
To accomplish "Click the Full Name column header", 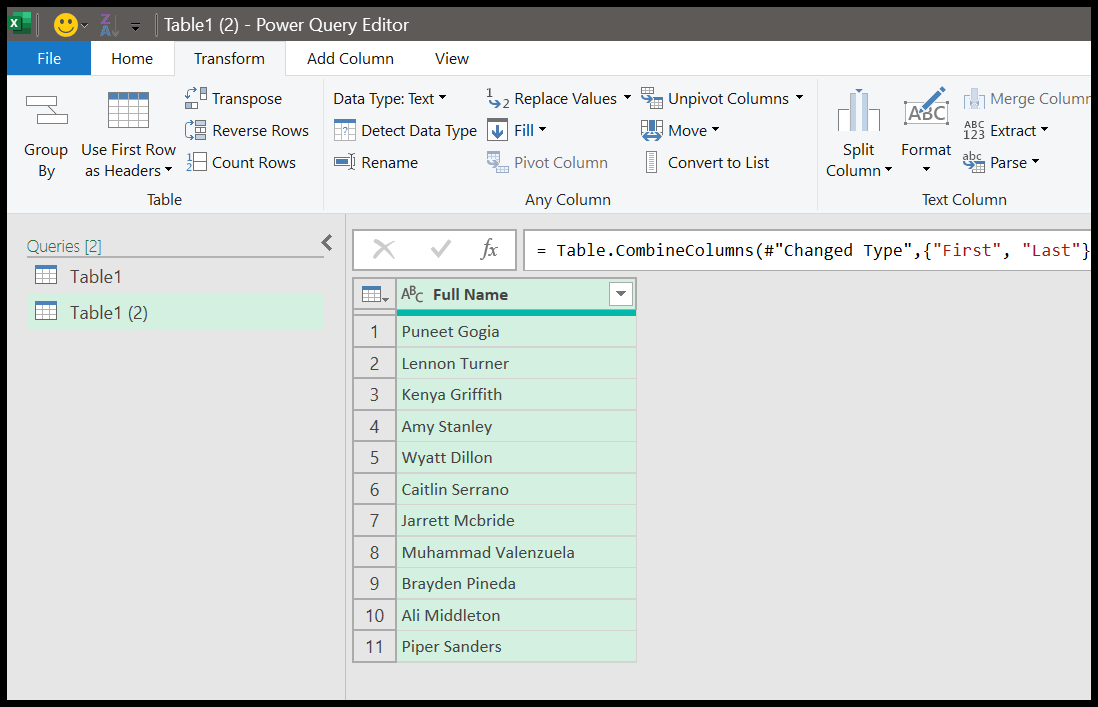I will [516, 295].
